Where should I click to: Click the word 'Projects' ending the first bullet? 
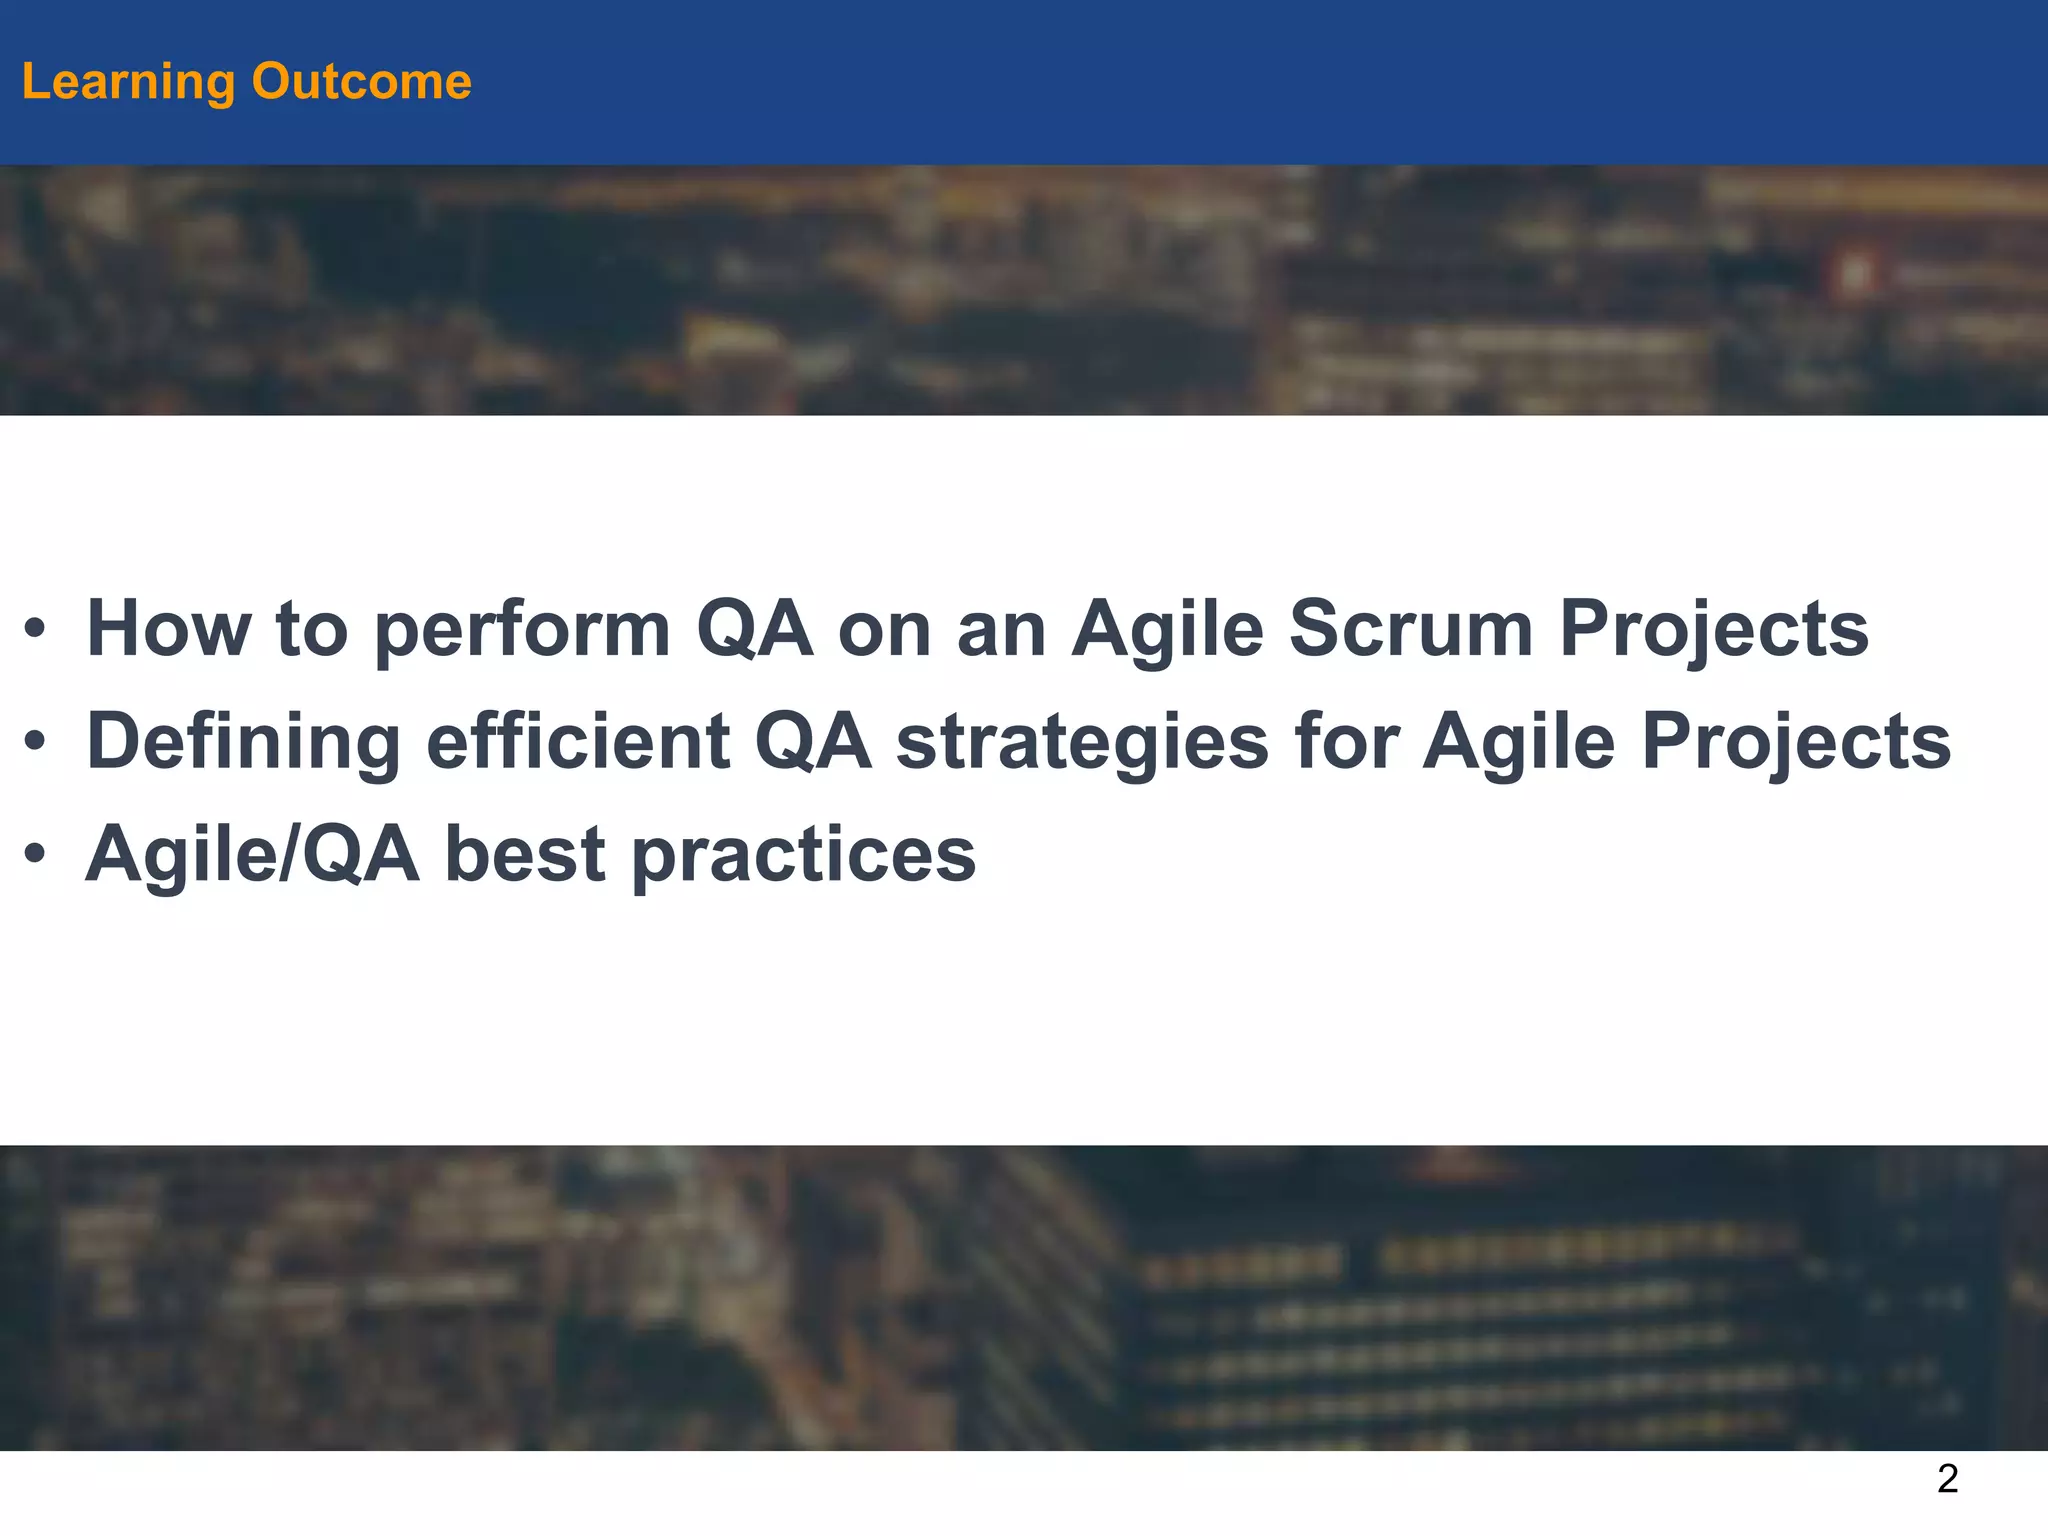point(1715,630)
